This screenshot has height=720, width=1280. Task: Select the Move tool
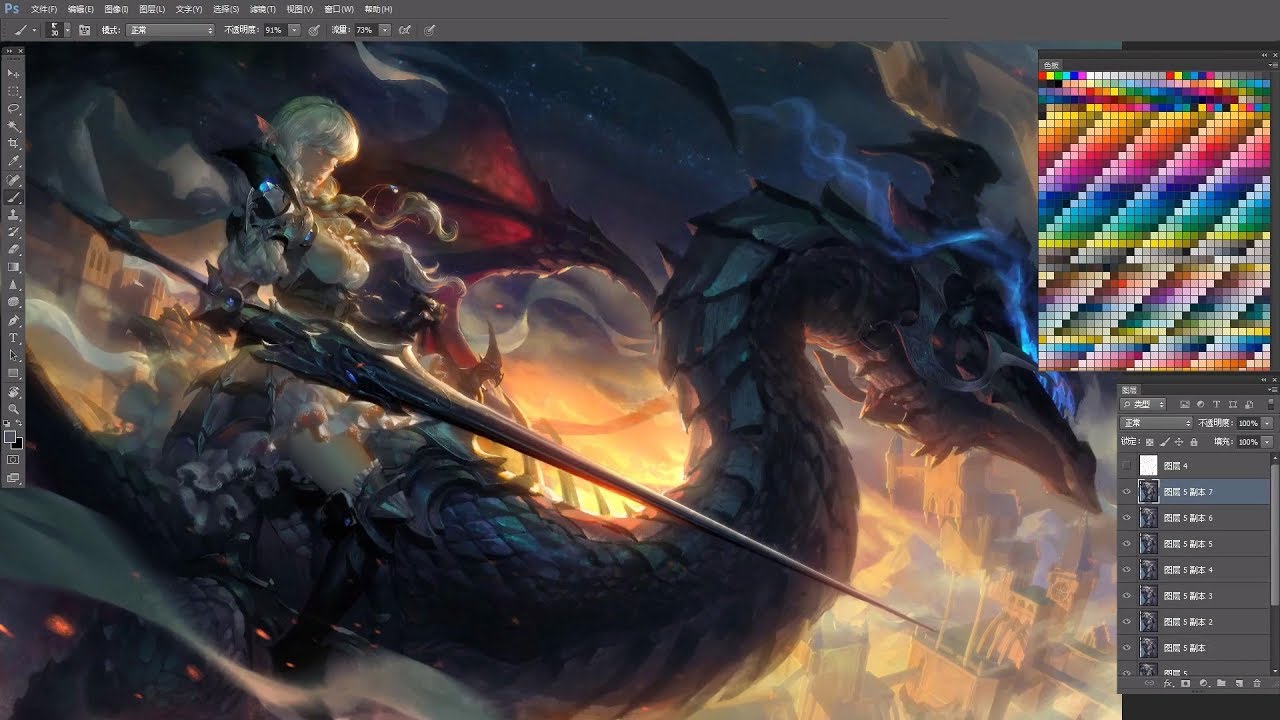(13, 73)
